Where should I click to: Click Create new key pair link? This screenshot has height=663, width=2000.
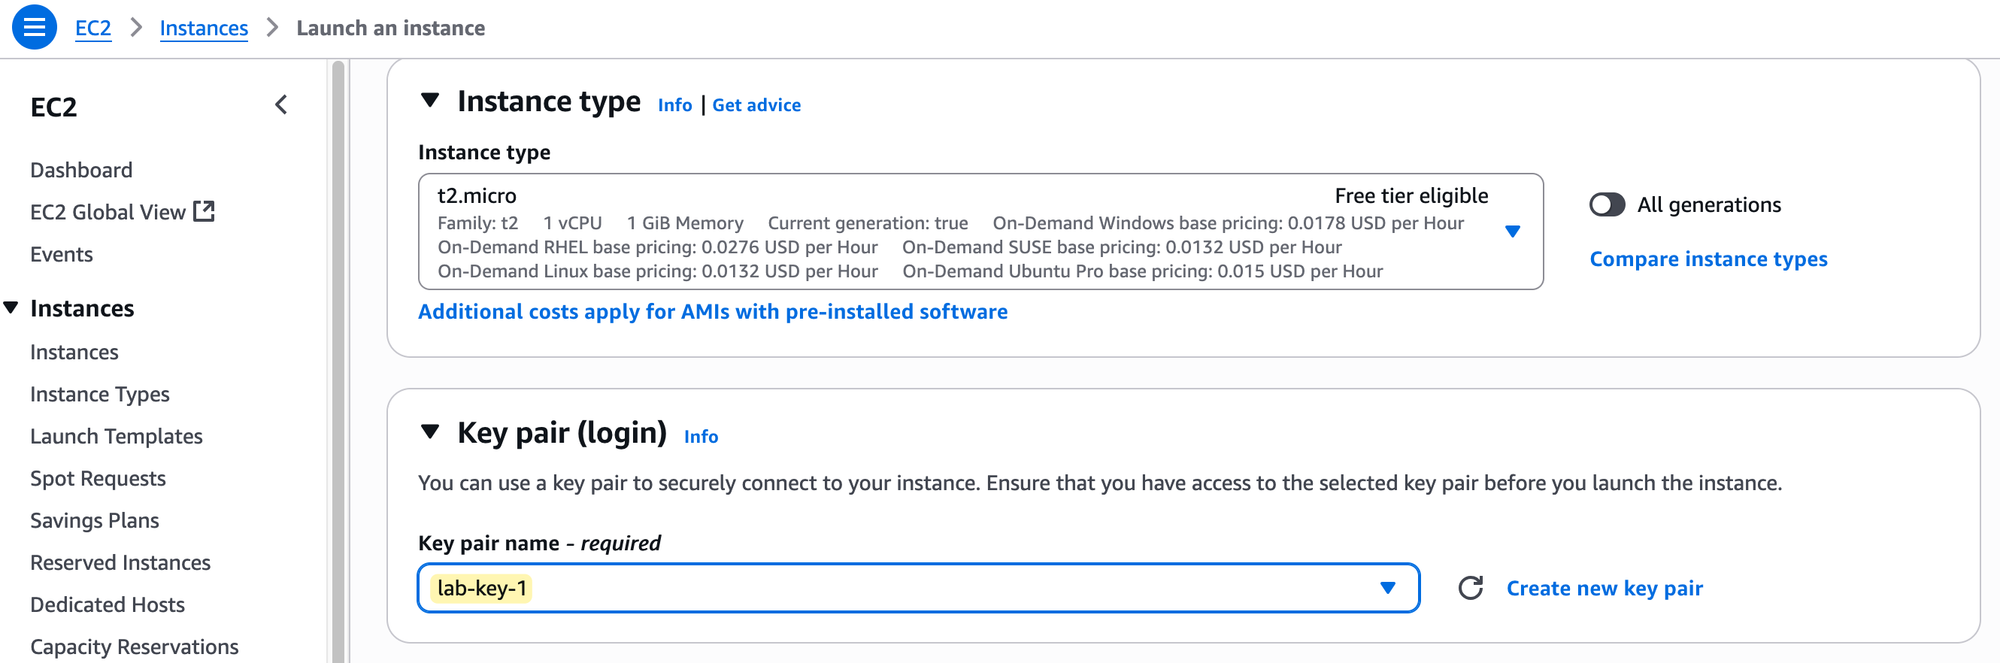[1604, 588]
